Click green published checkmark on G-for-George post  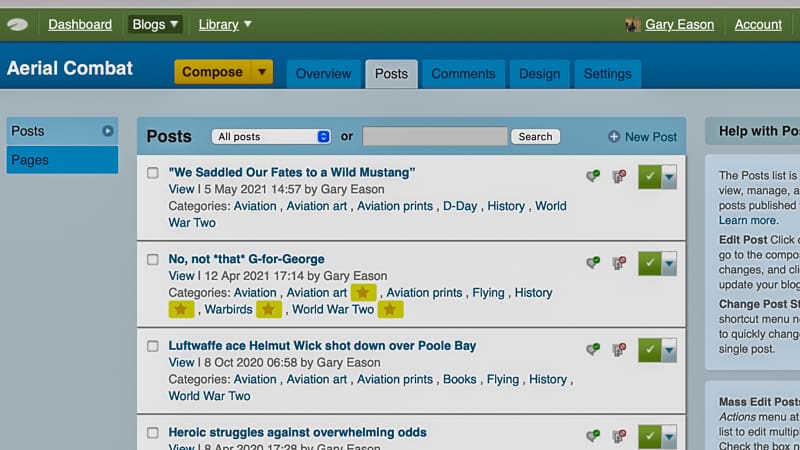click(x=649, y=263)
